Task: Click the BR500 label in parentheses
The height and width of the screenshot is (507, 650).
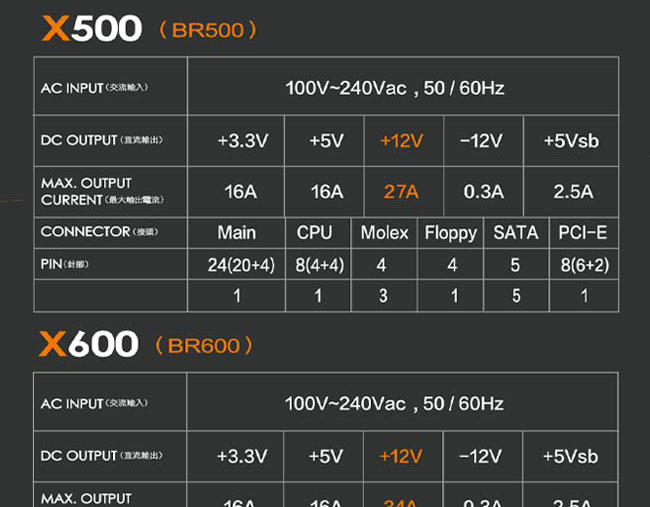Action: coord(208,30)
